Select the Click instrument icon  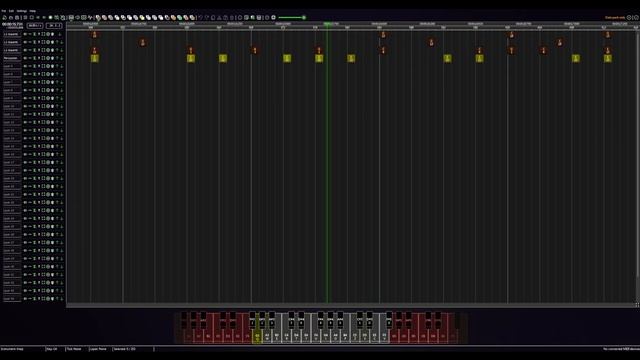[123, 18]
